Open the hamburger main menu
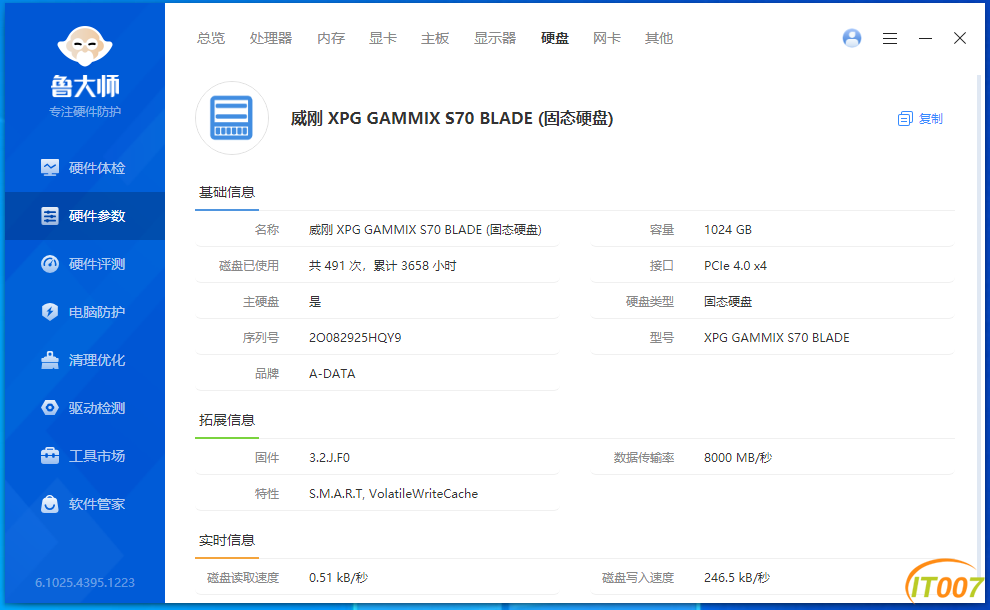This screenshot has height=610, width=990. pos(890,39)
